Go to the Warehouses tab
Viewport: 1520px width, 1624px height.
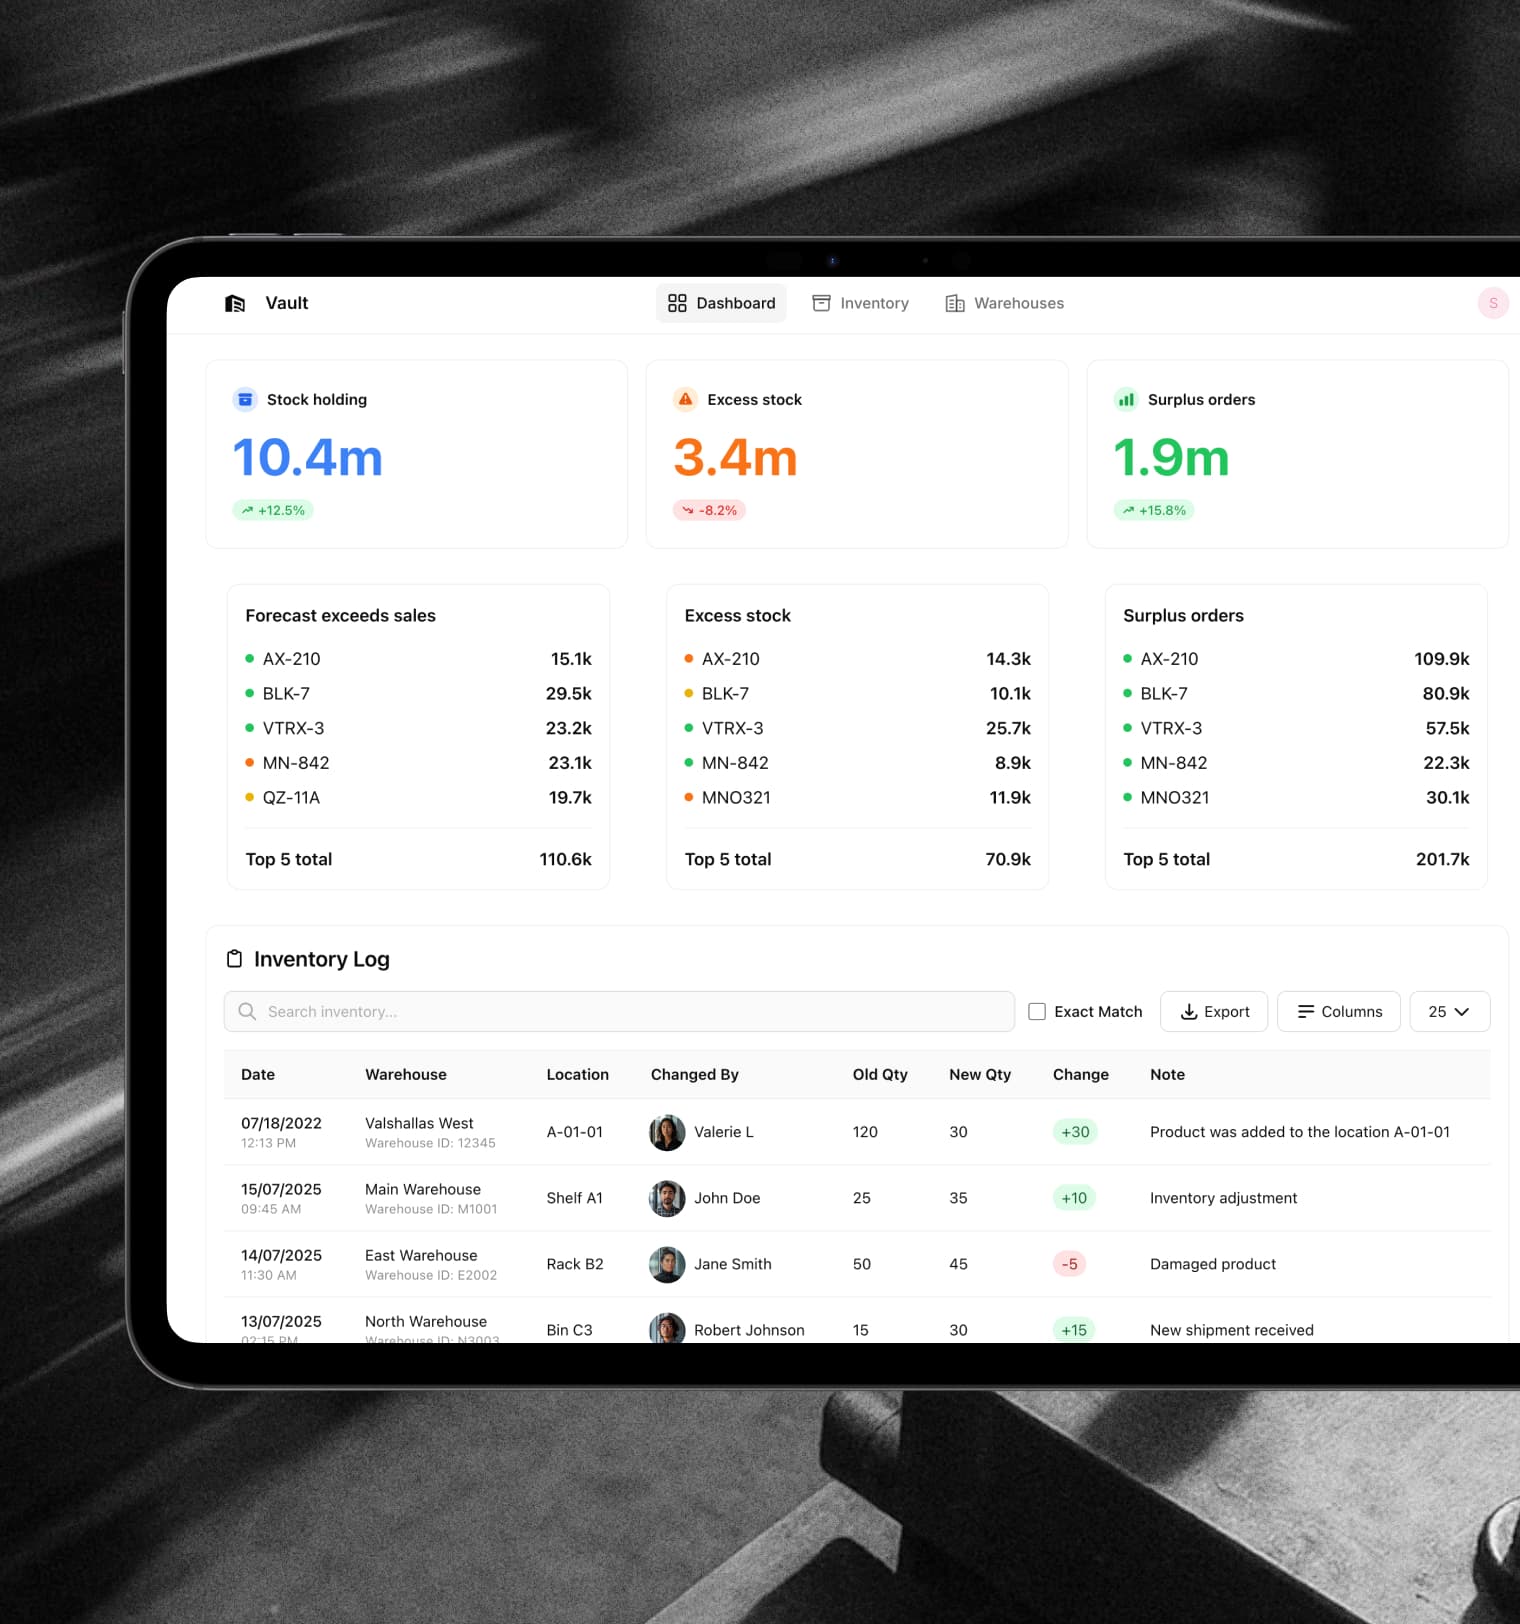click(1004, 303)
